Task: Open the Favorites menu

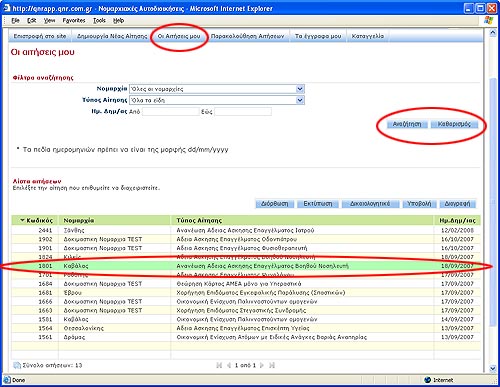Action: point(74,21)
